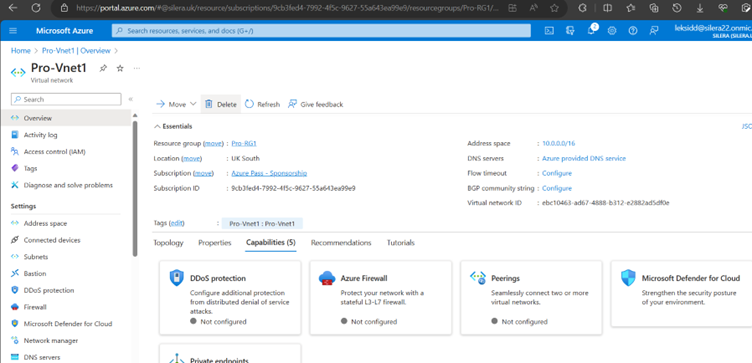The height and width of the screenshot is (363, 752).
Task: Open Network manager
Action: (x=51, y=340)
